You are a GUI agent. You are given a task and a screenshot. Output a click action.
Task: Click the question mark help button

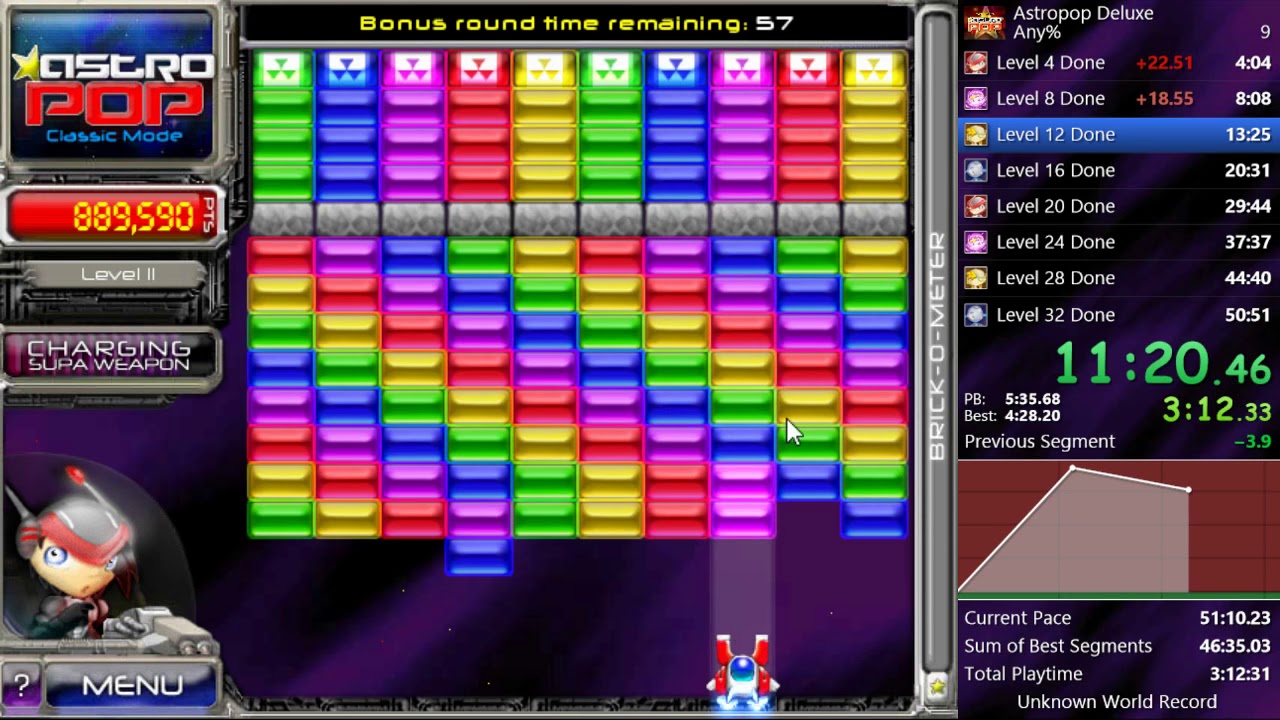click(21, 686)
